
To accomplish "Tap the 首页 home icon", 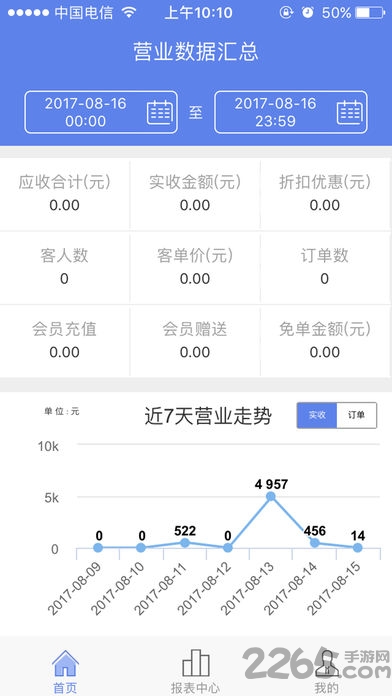I will 65,663.
